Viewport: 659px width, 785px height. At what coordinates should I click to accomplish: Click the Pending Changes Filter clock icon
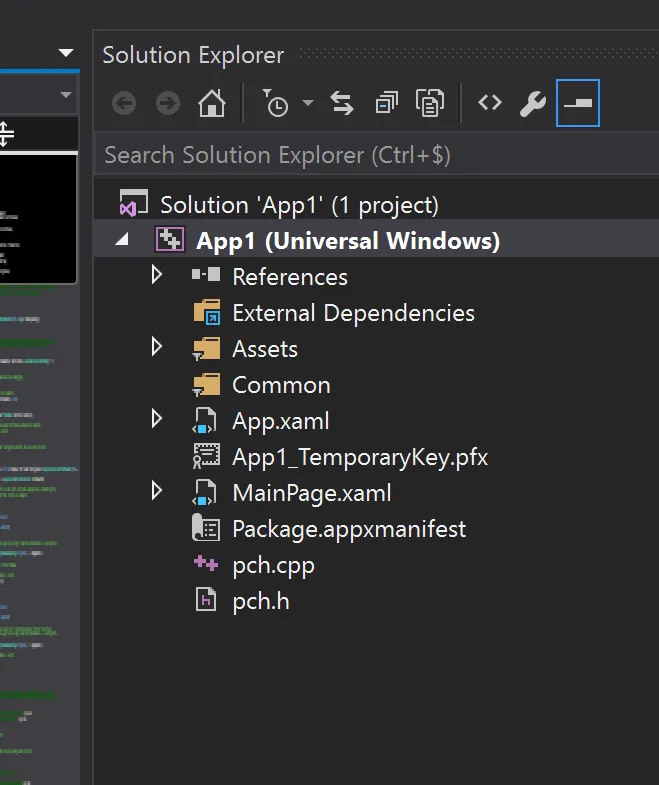pyautogui.click(x=276, y=103)
